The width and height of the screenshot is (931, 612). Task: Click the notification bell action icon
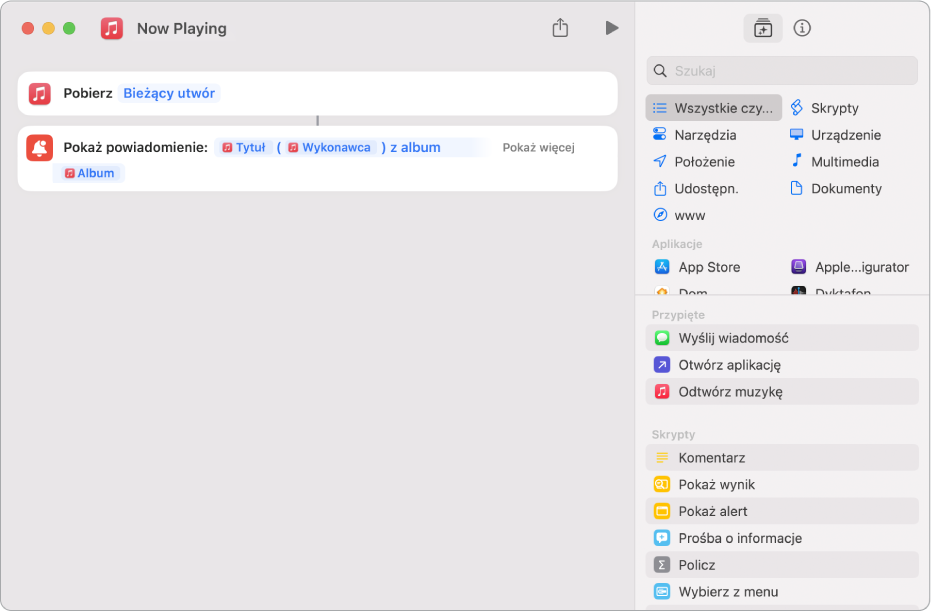[x=40, y=148]
